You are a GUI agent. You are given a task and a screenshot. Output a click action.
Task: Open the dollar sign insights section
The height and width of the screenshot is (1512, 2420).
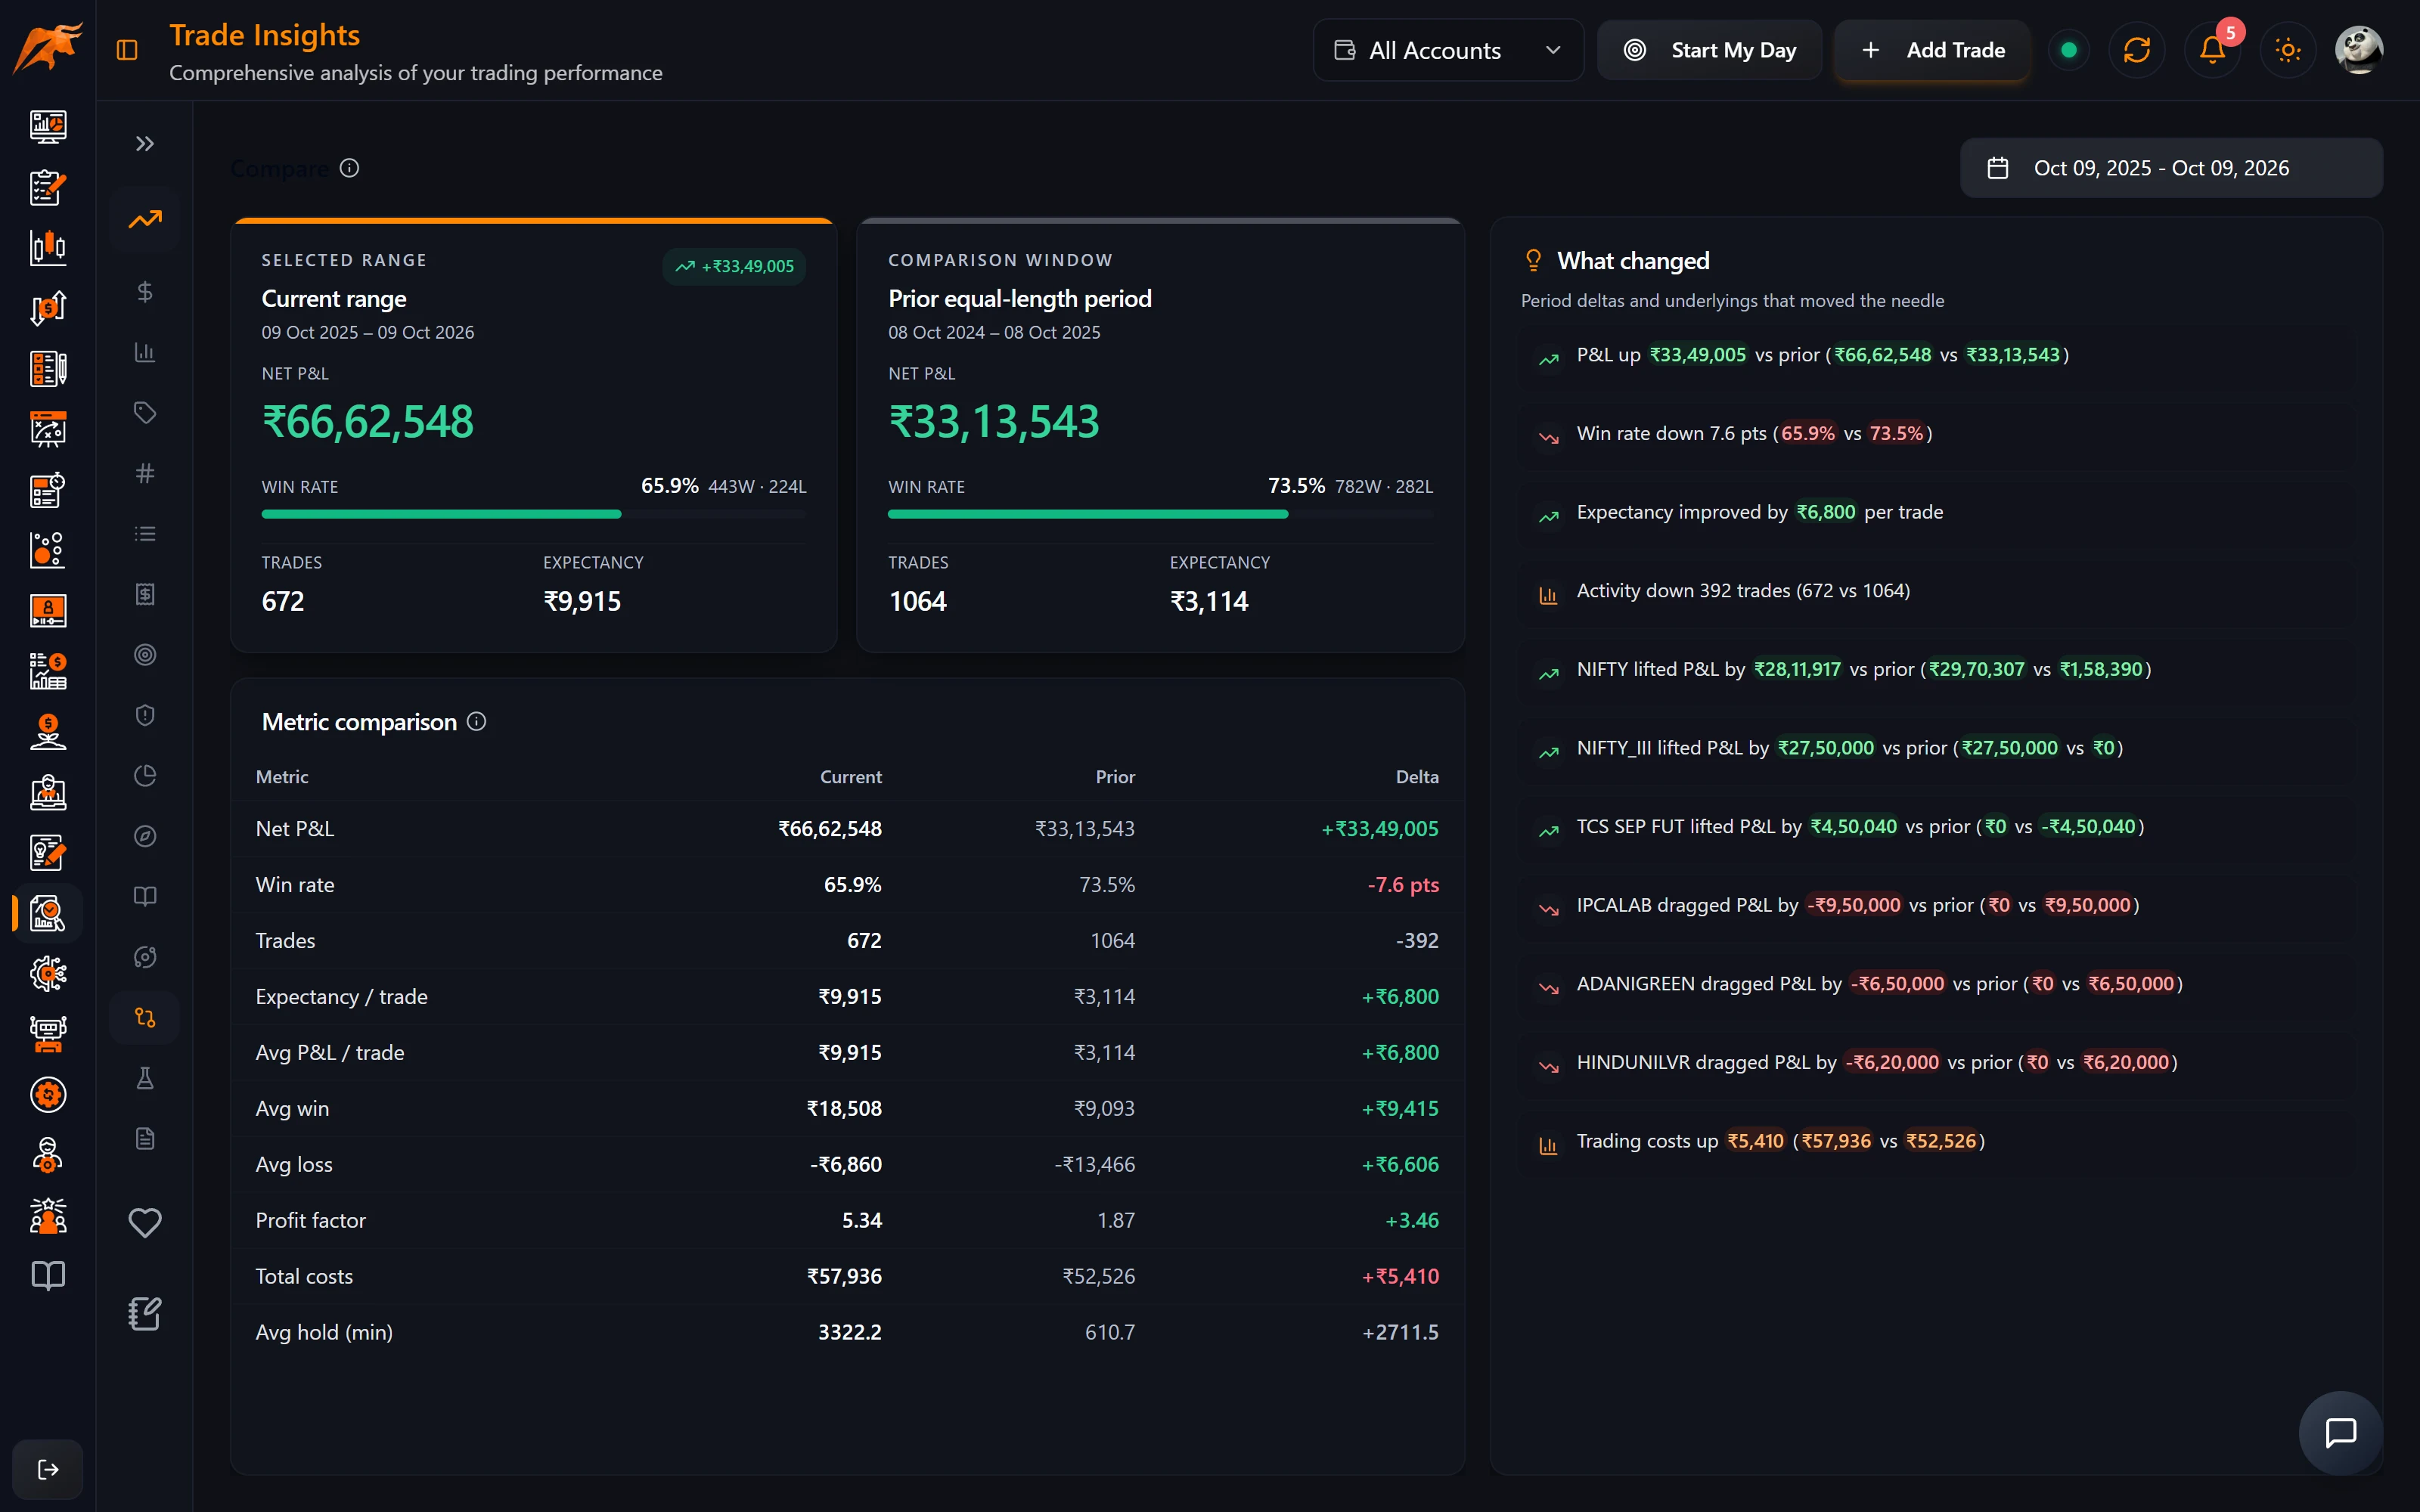(x=145, y=292)
